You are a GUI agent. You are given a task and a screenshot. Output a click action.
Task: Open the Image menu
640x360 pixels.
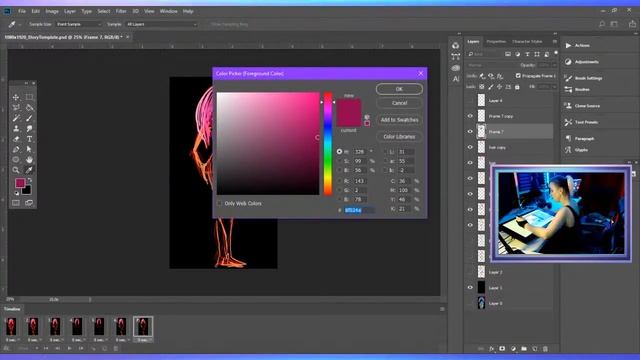click(52, 11)
